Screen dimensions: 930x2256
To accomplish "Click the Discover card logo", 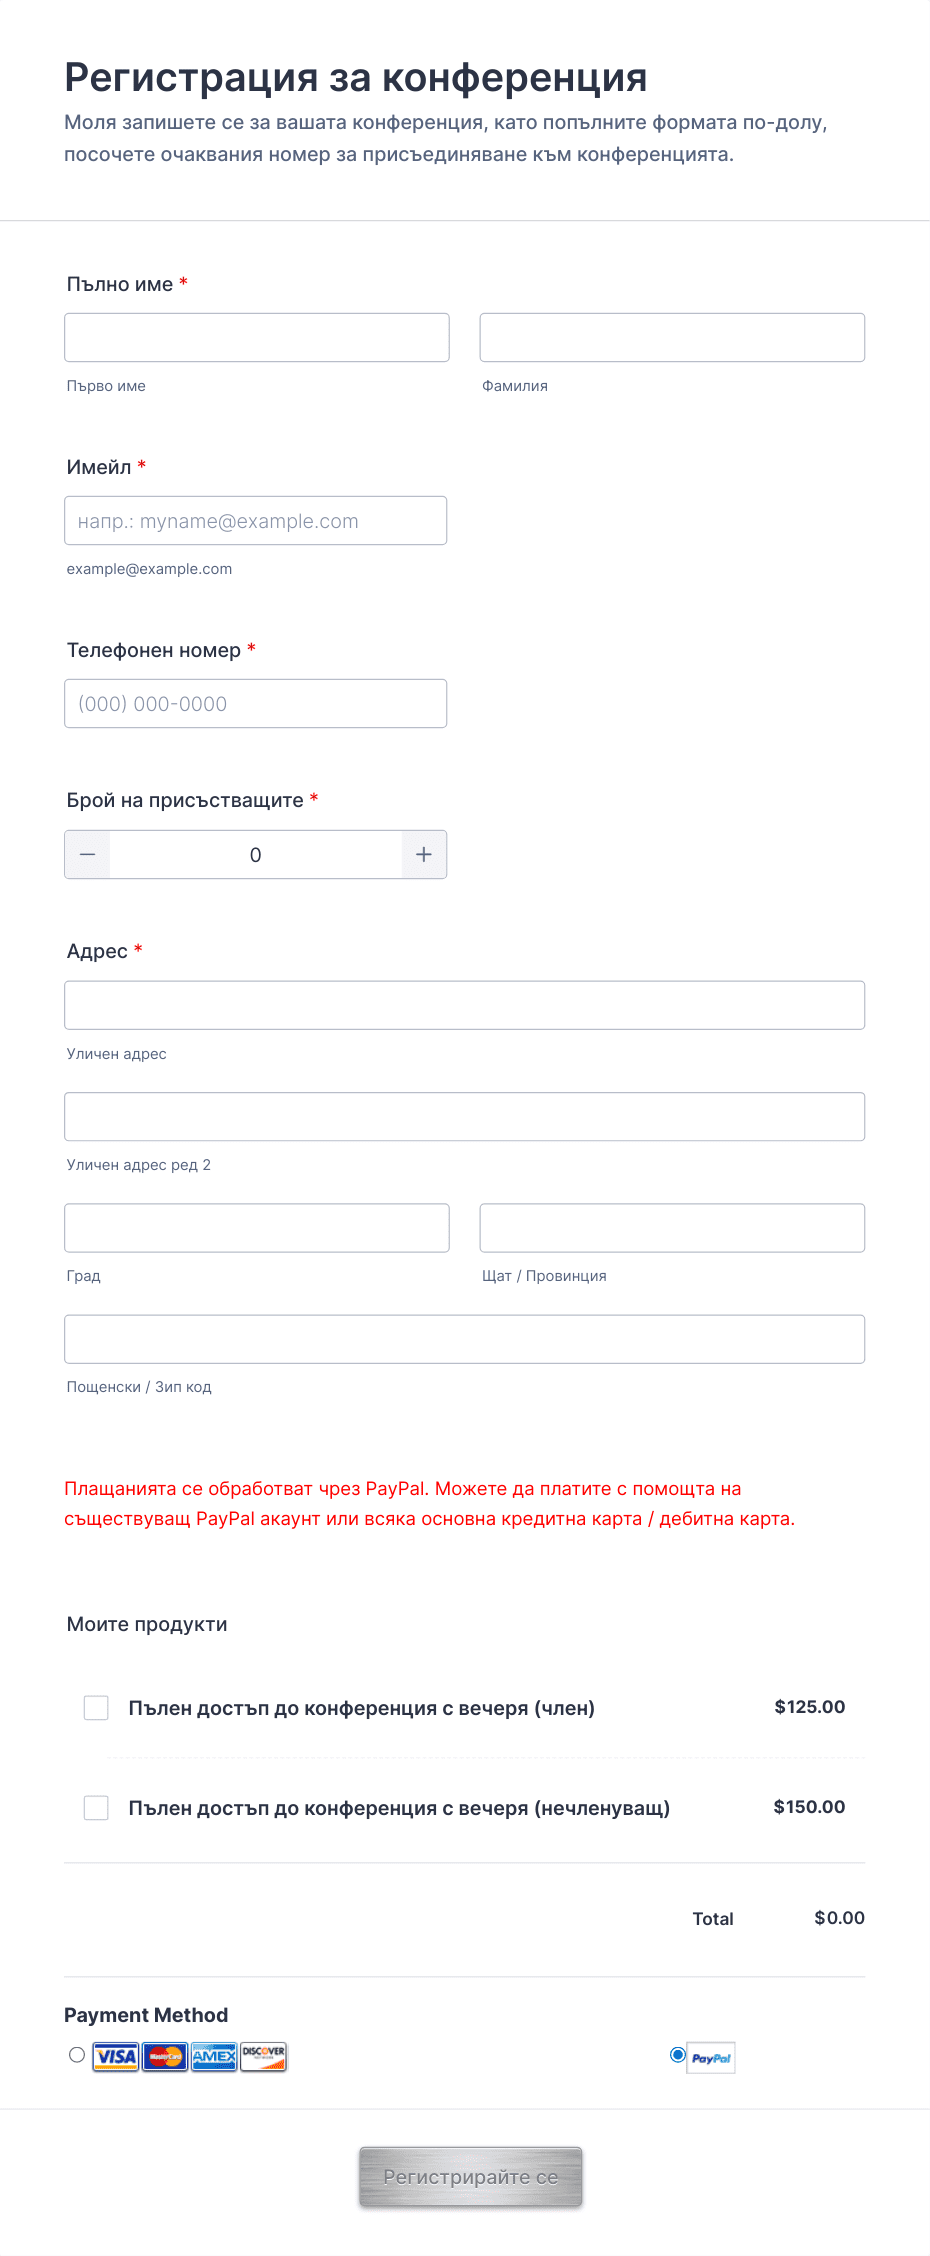I will click(264, 2057).
